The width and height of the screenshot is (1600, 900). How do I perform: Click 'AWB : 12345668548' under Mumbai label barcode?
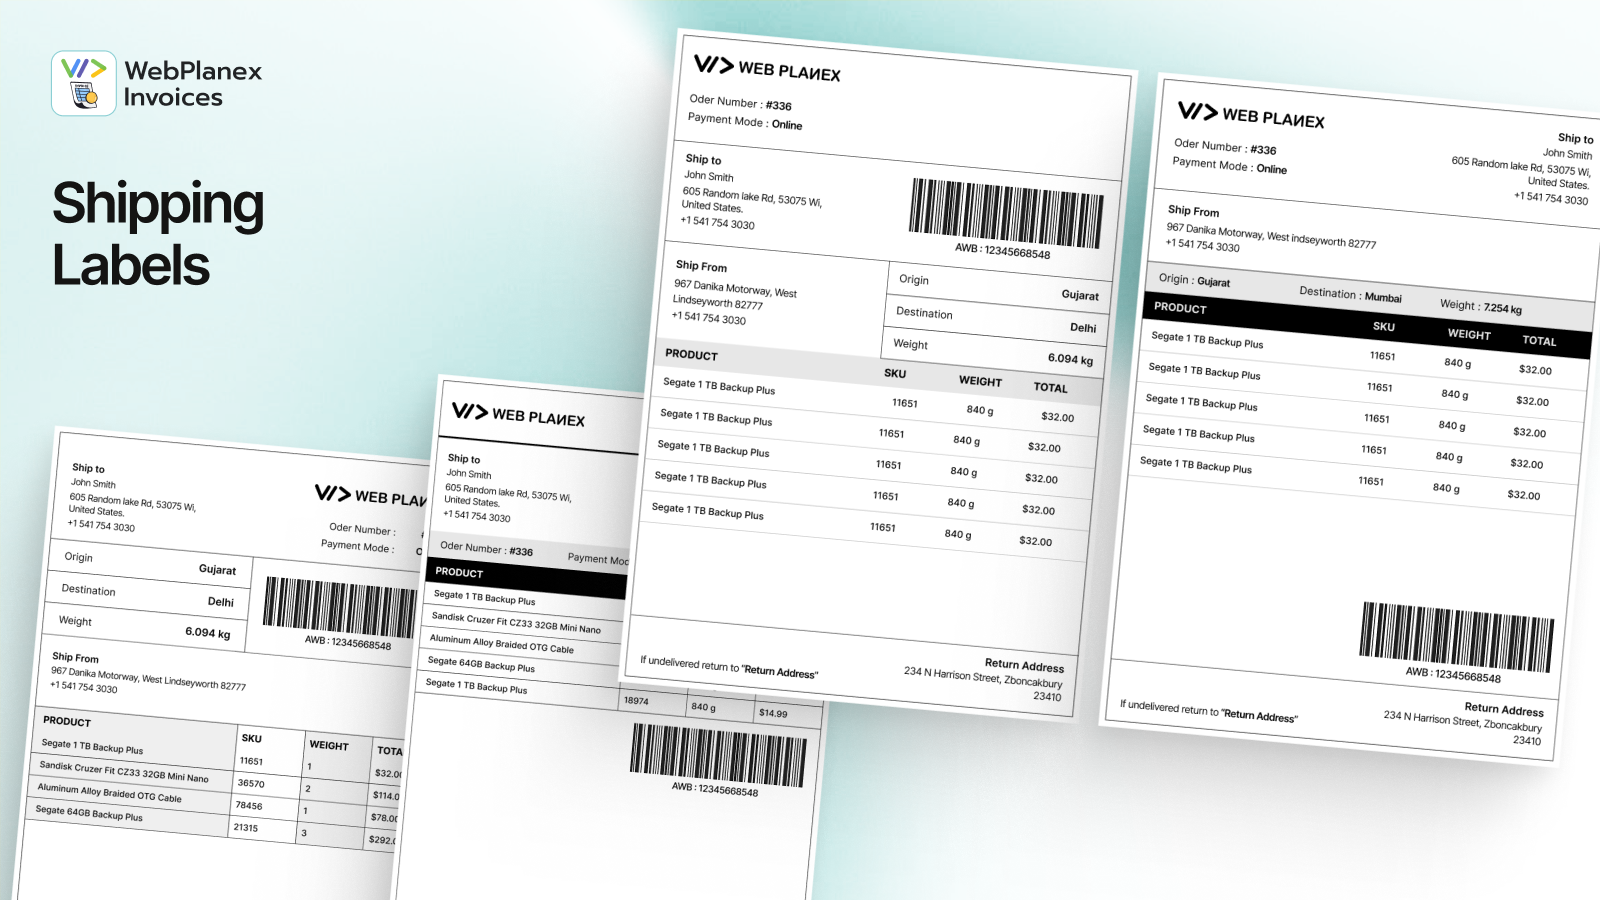pyautogui.click(x=1453, y=674)
